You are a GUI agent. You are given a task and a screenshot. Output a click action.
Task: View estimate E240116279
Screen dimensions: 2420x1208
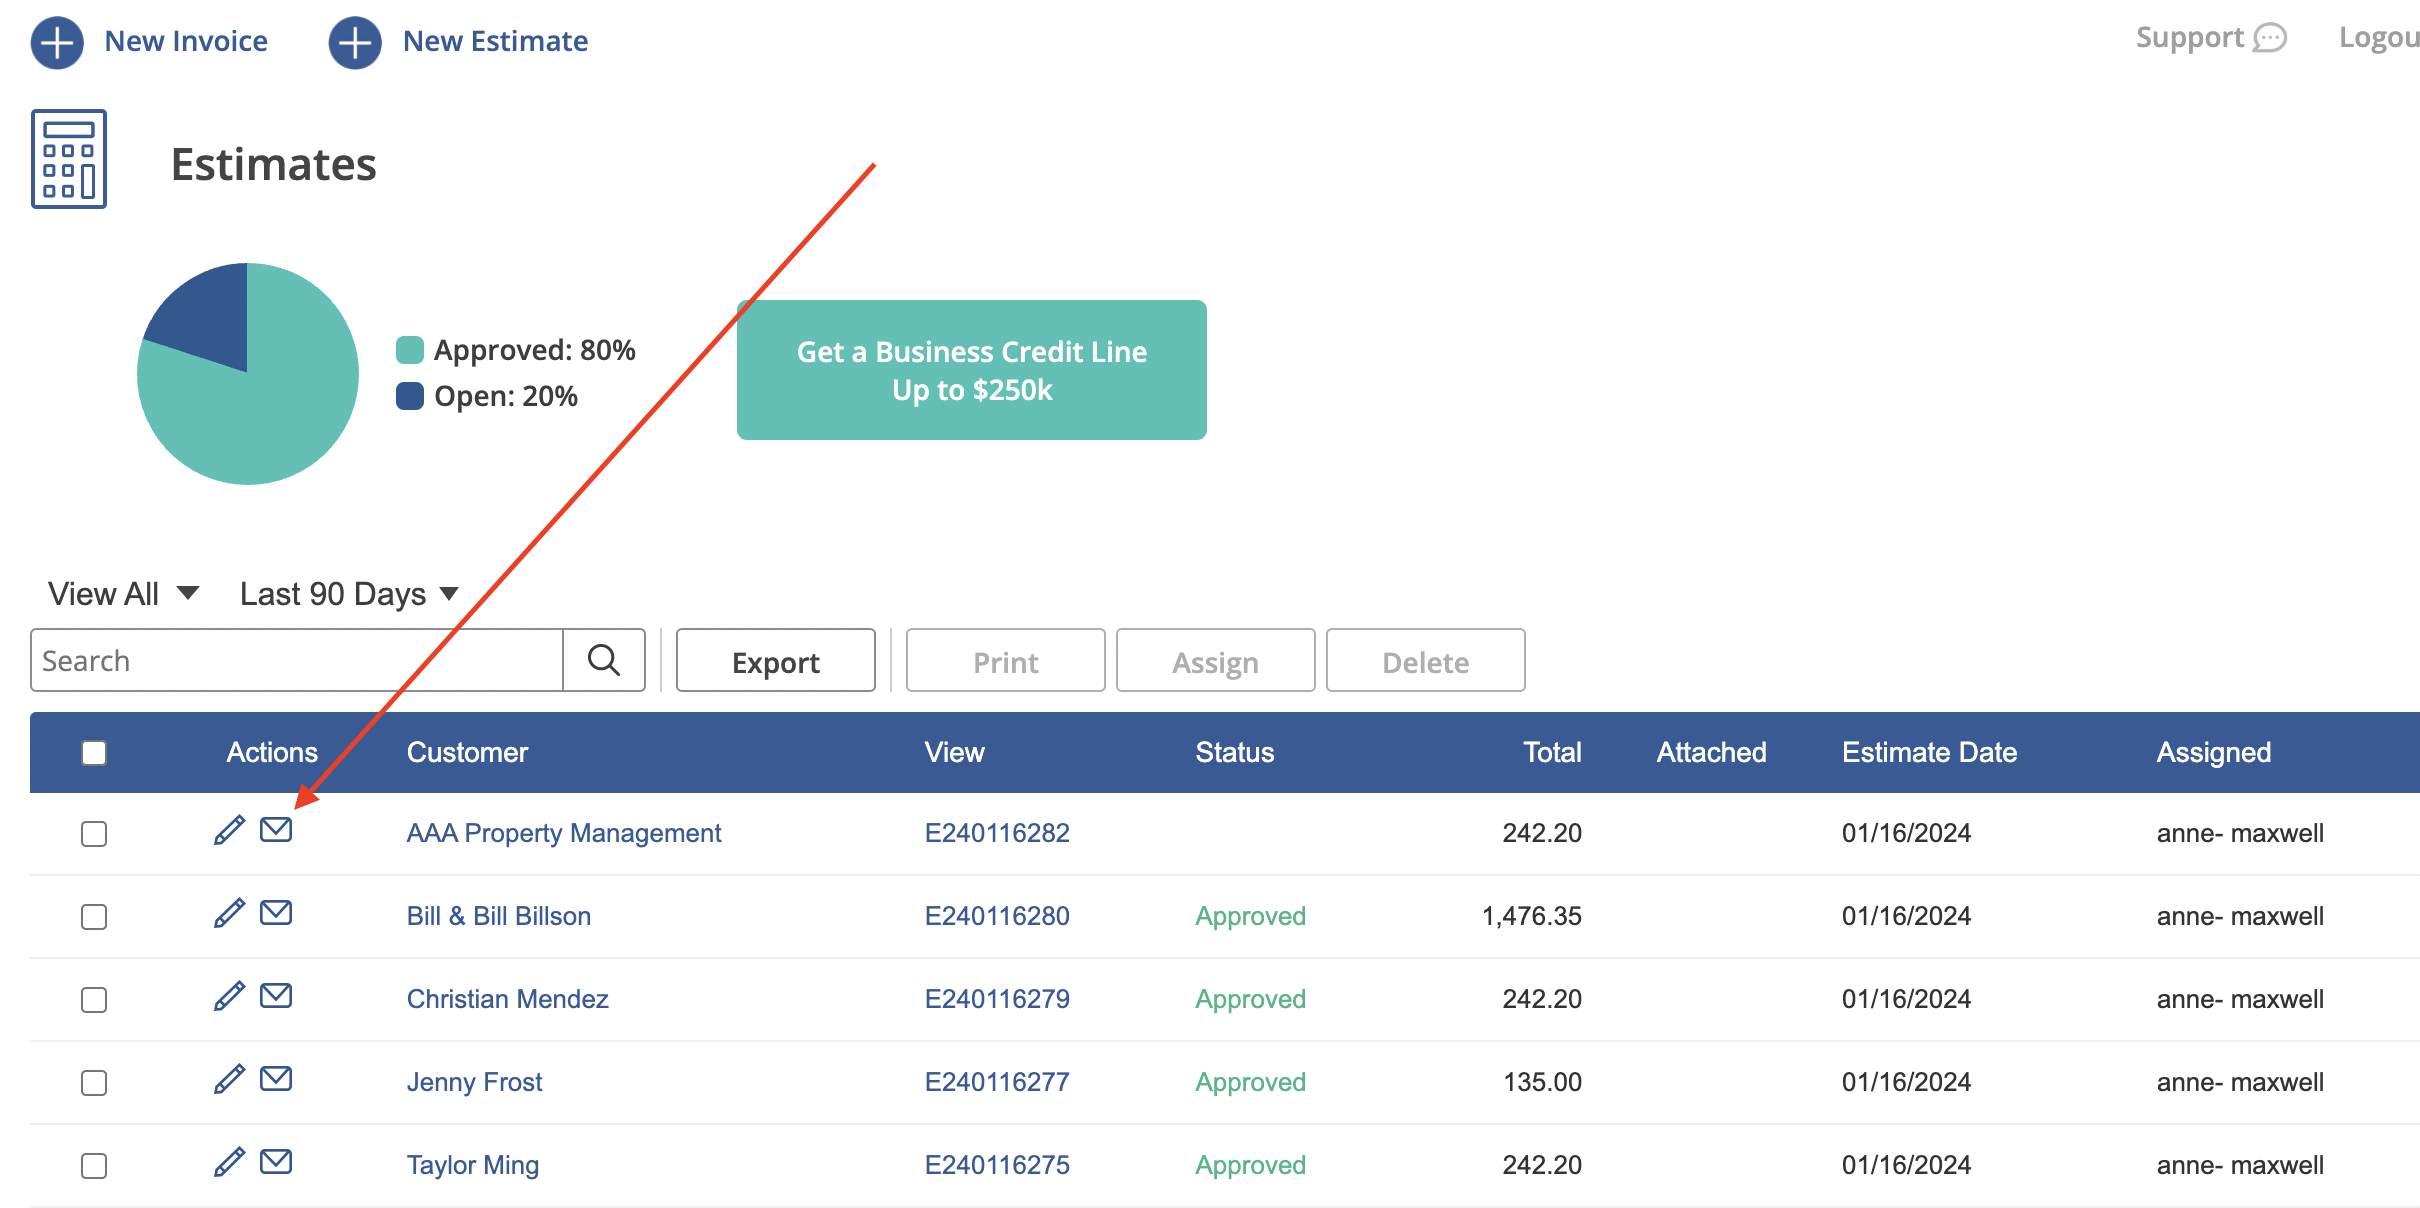click(997, 999)
